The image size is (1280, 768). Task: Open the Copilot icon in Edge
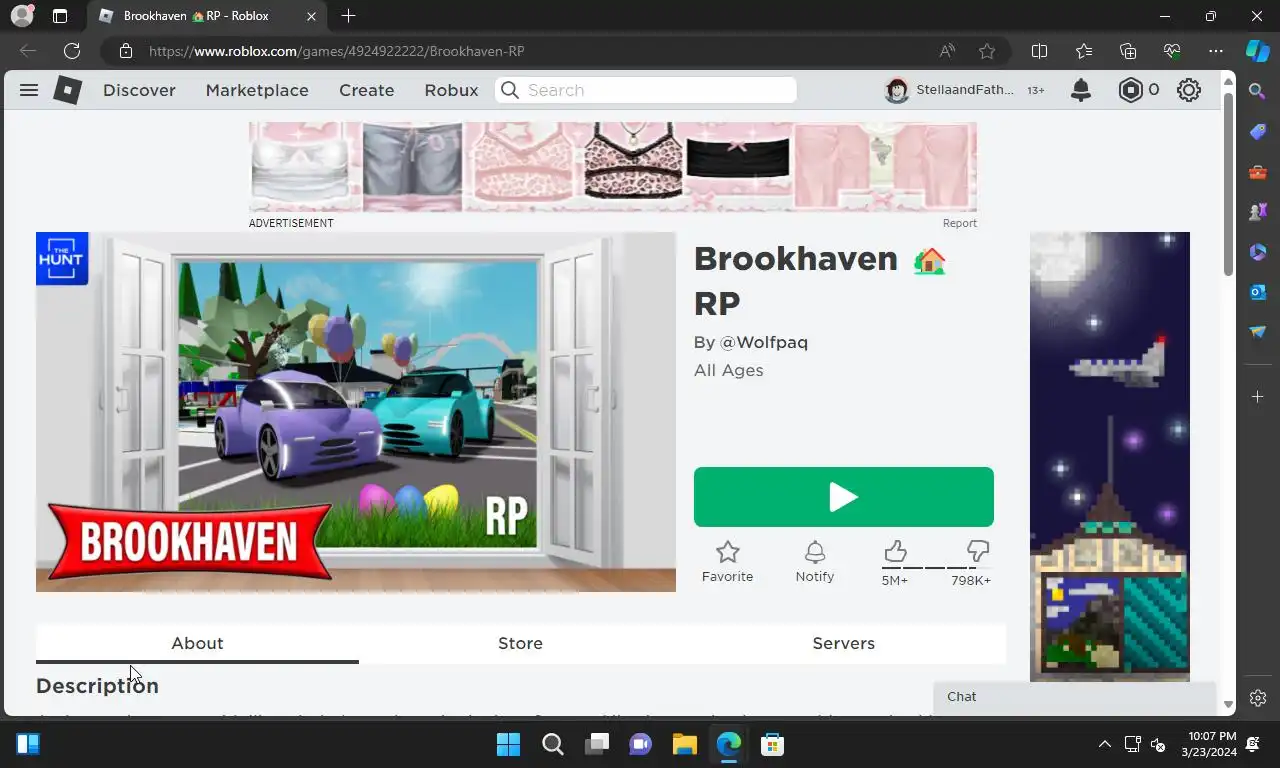(1258, 51)
